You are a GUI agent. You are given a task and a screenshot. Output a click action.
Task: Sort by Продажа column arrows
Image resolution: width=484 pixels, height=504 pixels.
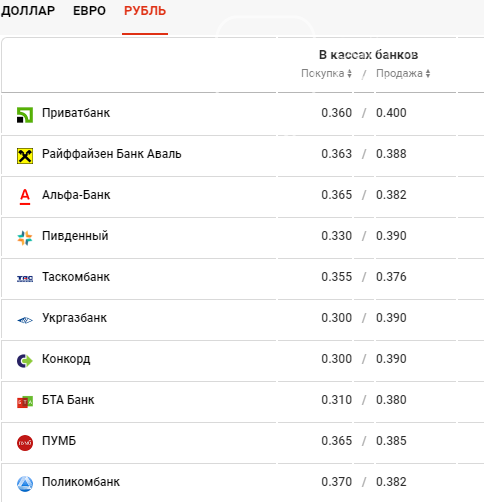(x=428, y=73)
